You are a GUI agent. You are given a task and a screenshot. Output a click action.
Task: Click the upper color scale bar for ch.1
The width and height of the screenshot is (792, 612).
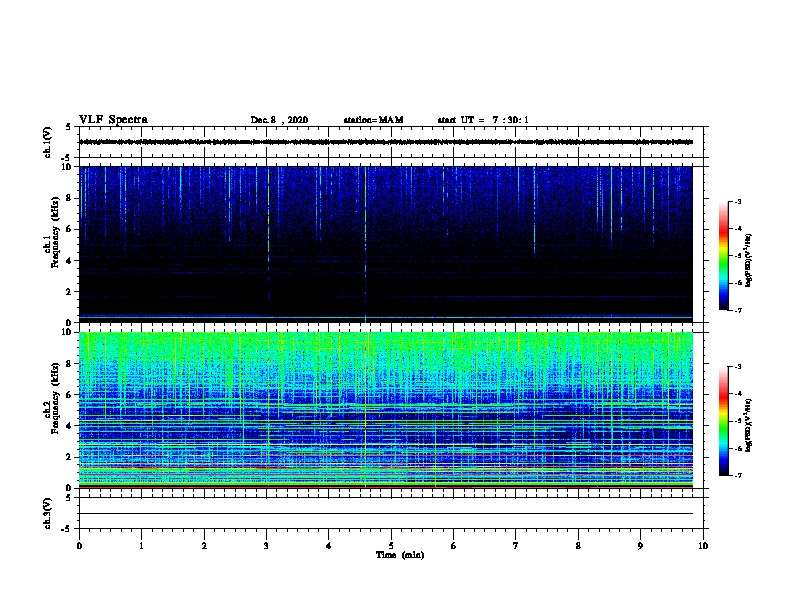pyautogui.click(x=723, y=256)
